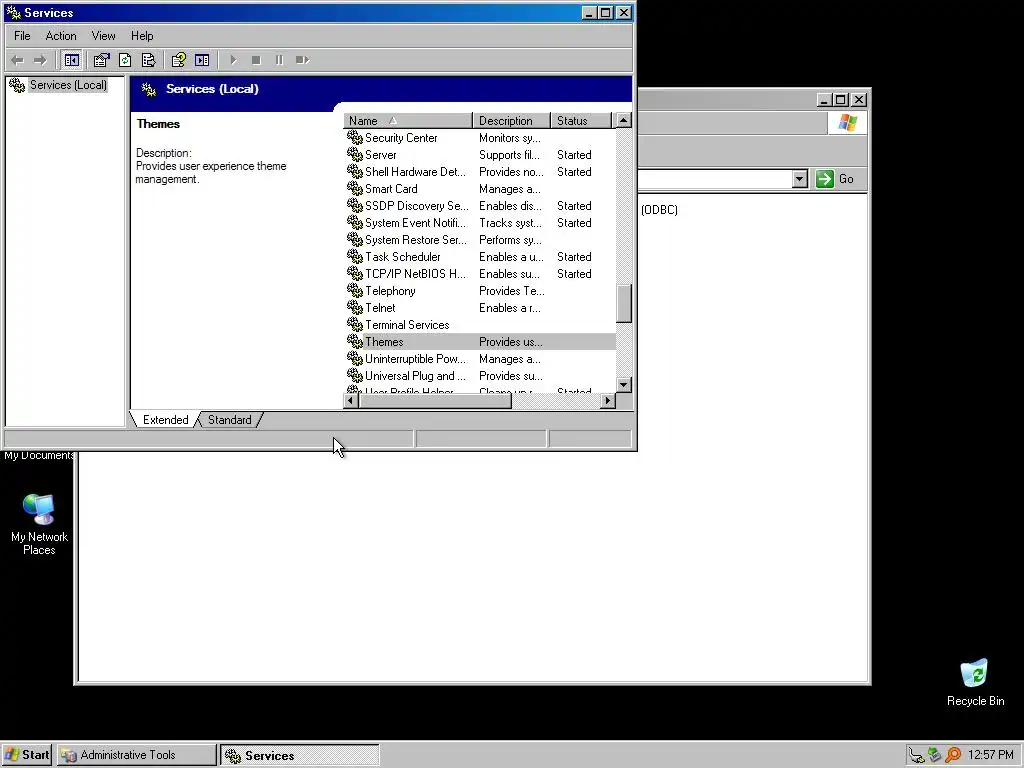Select Uninterruptible Power Supply service

click(480, 359)
